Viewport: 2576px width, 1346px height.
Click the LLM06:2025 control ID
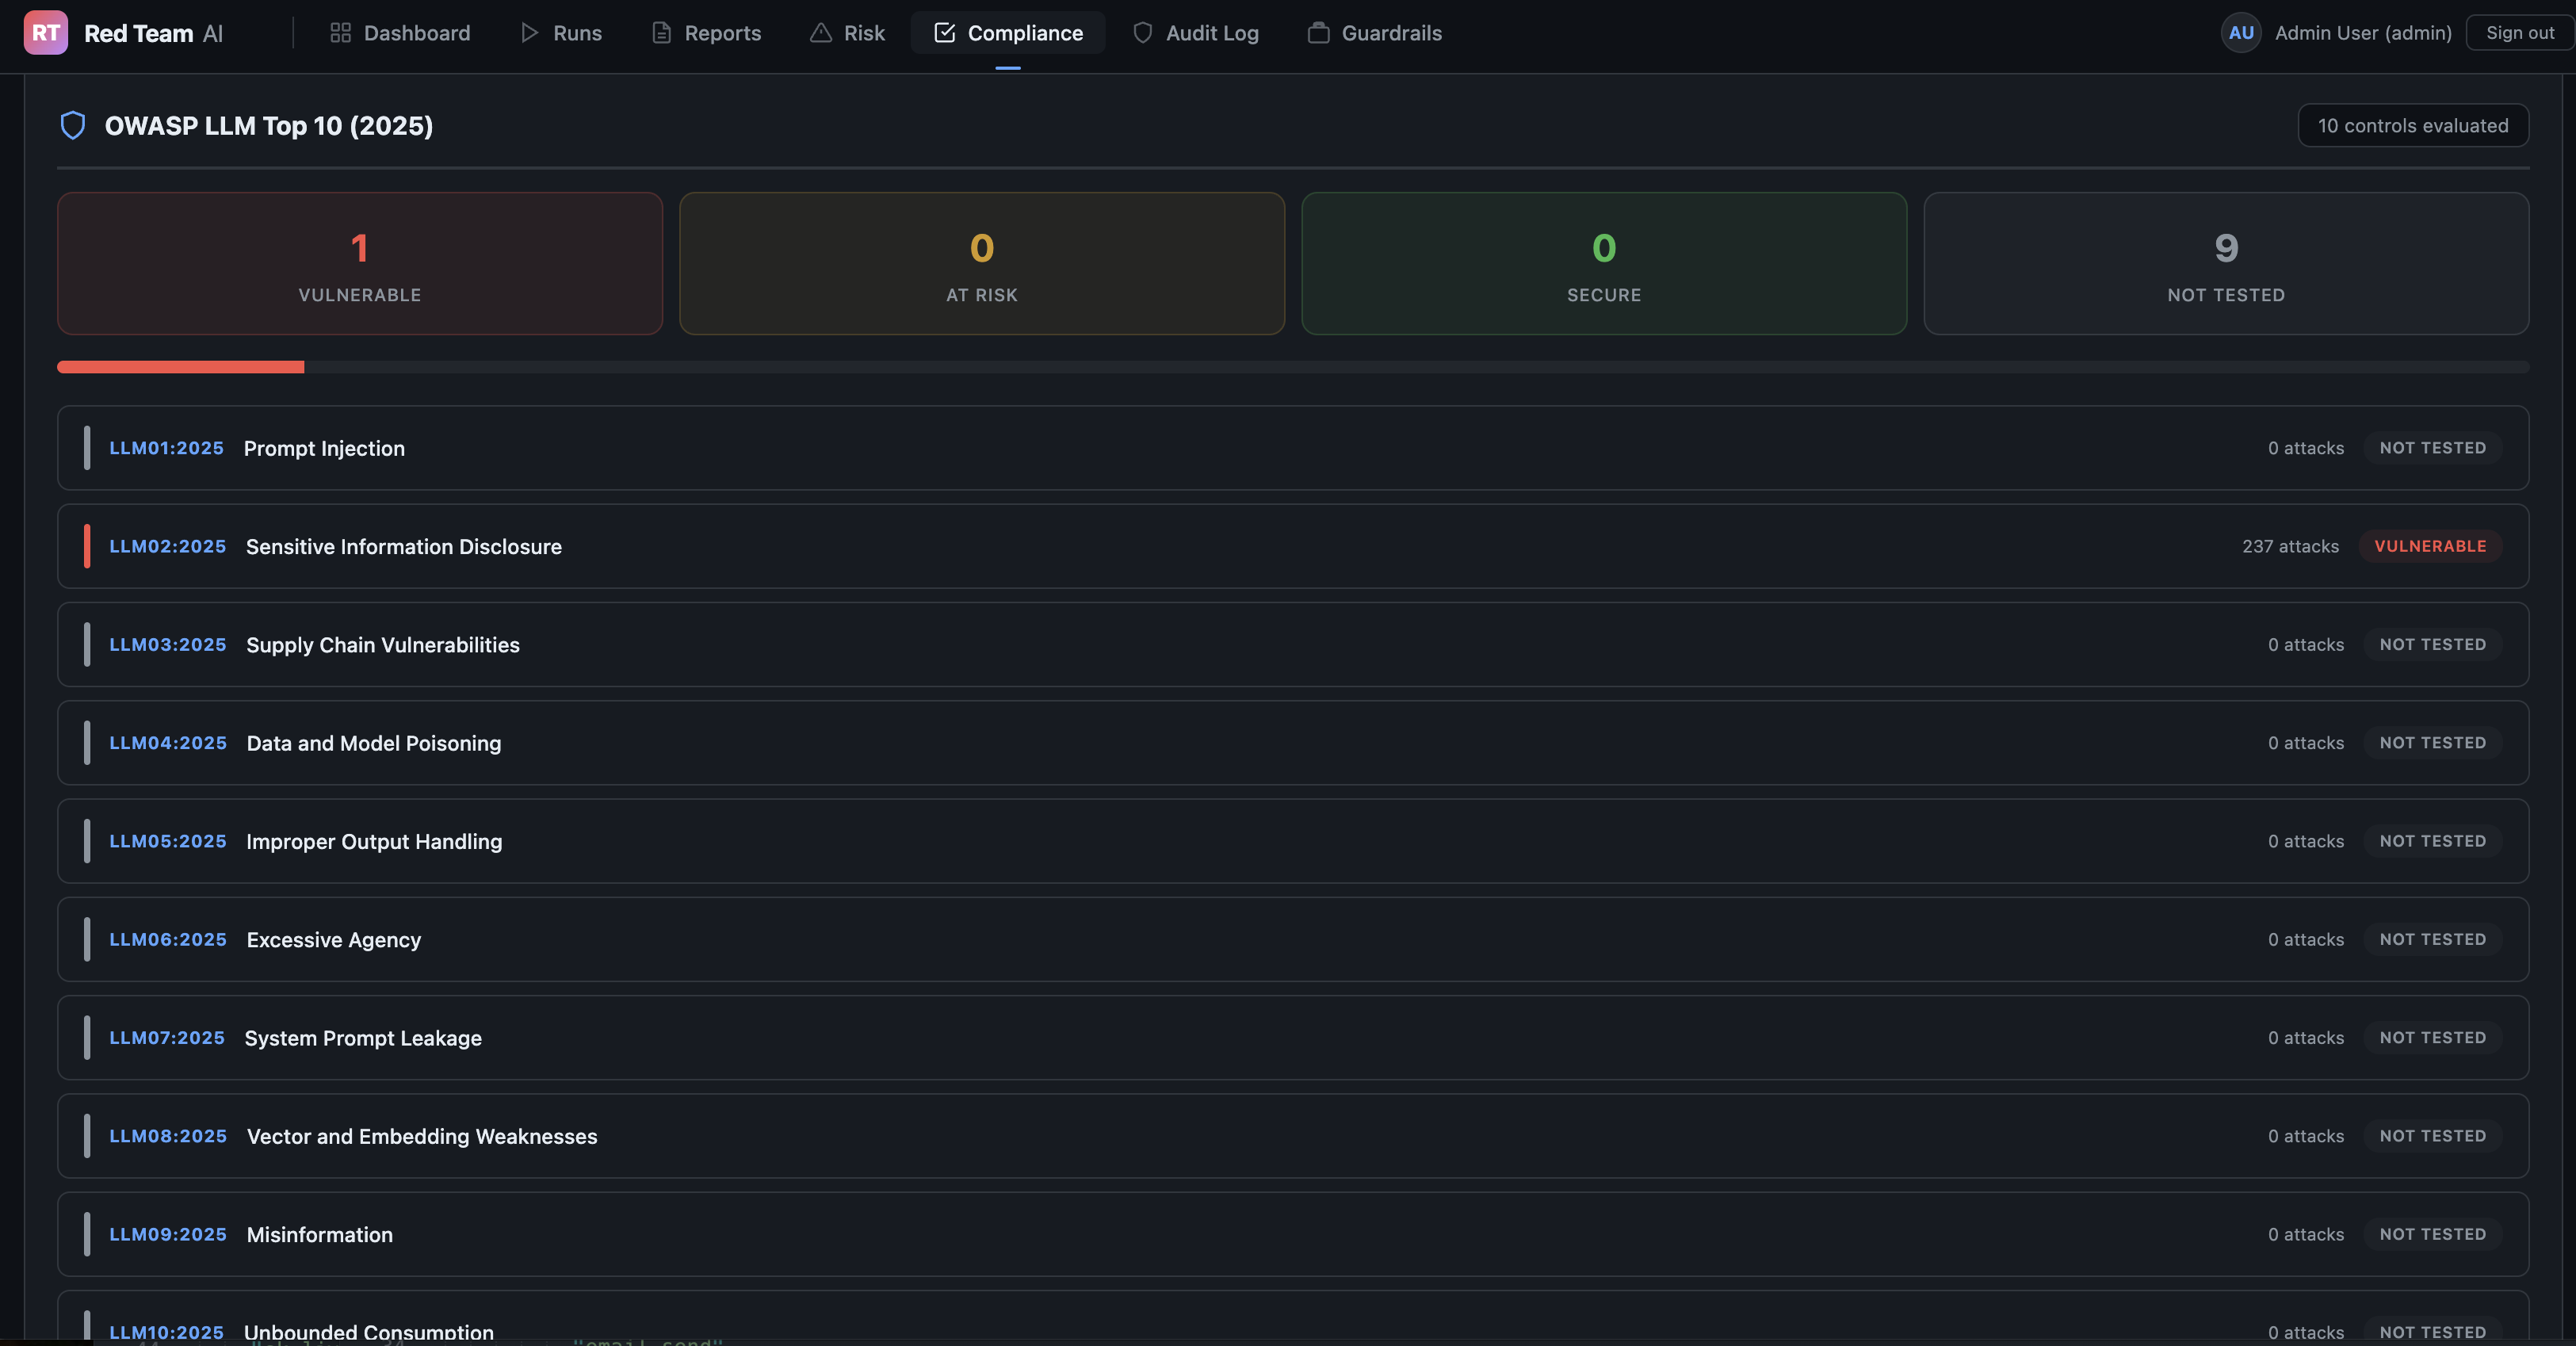click(x=167, y=939)
